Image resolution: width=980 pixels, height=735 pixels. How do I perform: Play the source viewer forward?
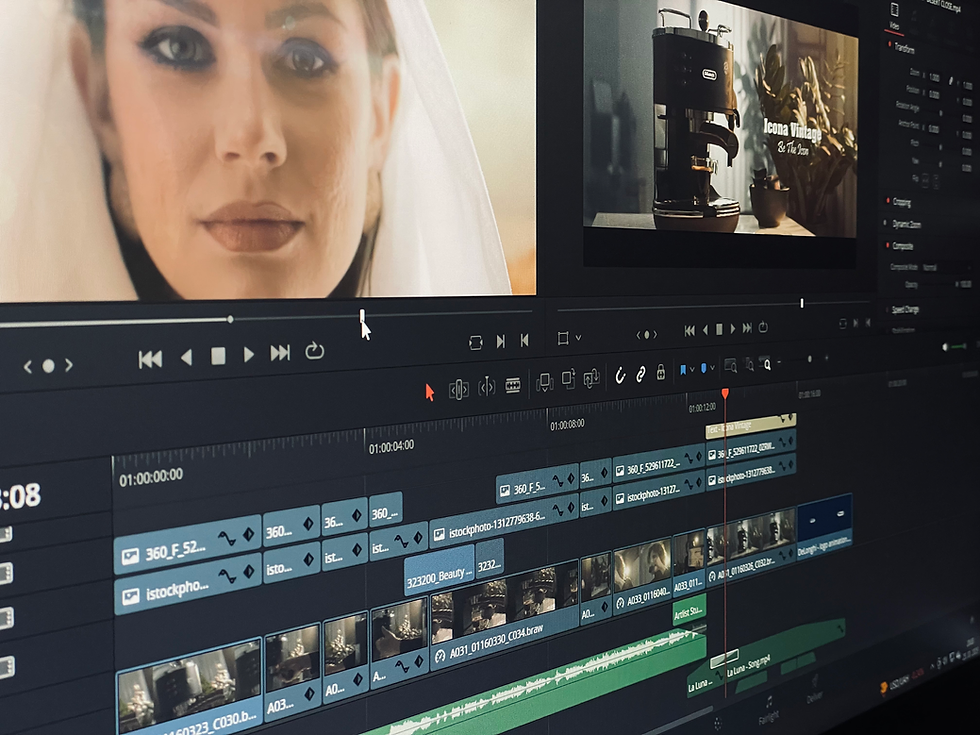pos(248,355)
